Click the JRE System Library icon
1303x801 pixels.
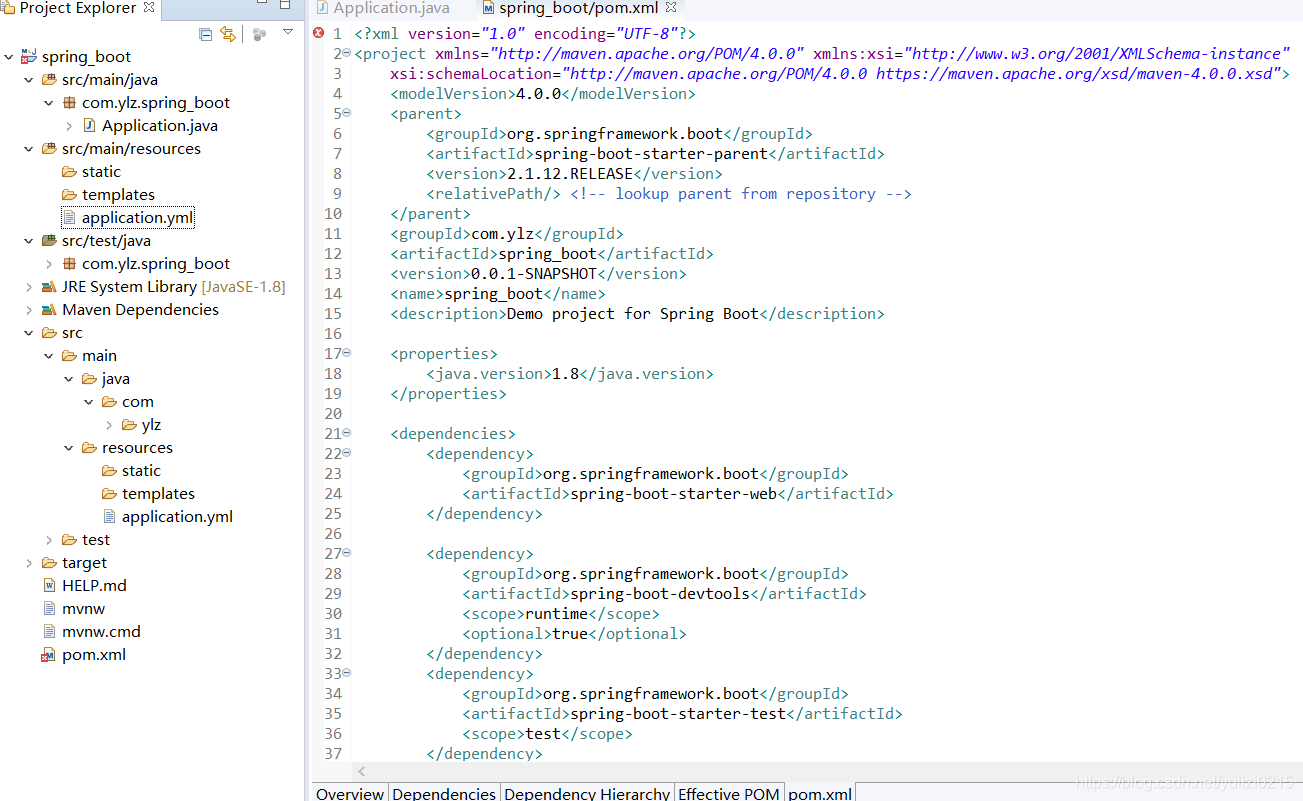[x=49, y=287]
